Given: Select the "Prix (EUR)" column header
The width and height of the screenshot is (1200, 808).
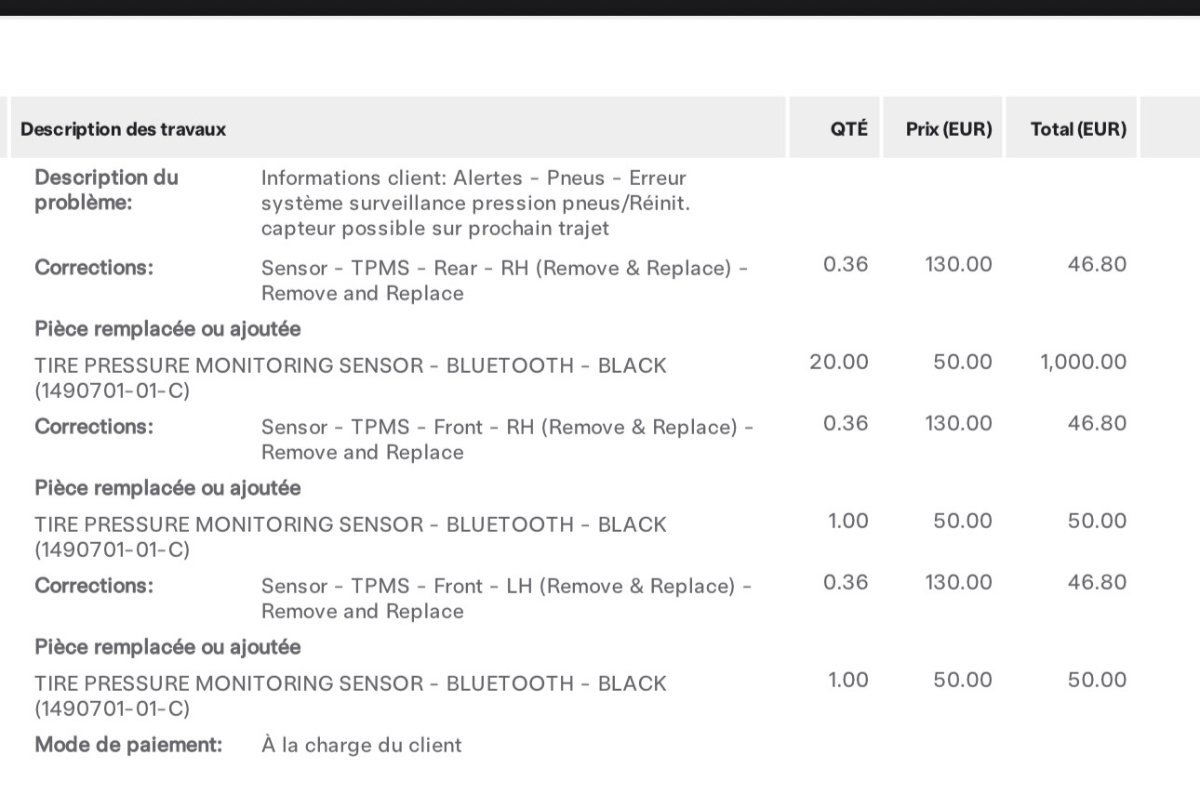Looking at the screenshot, I should coord(948,129).
